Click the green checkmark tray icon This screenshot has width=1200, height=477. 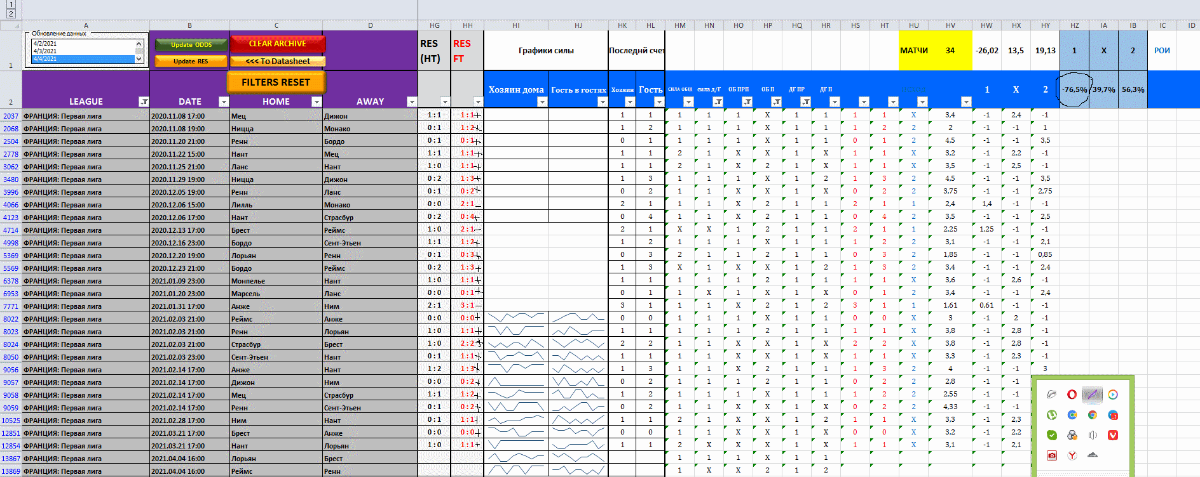[x=1052, y=435]
